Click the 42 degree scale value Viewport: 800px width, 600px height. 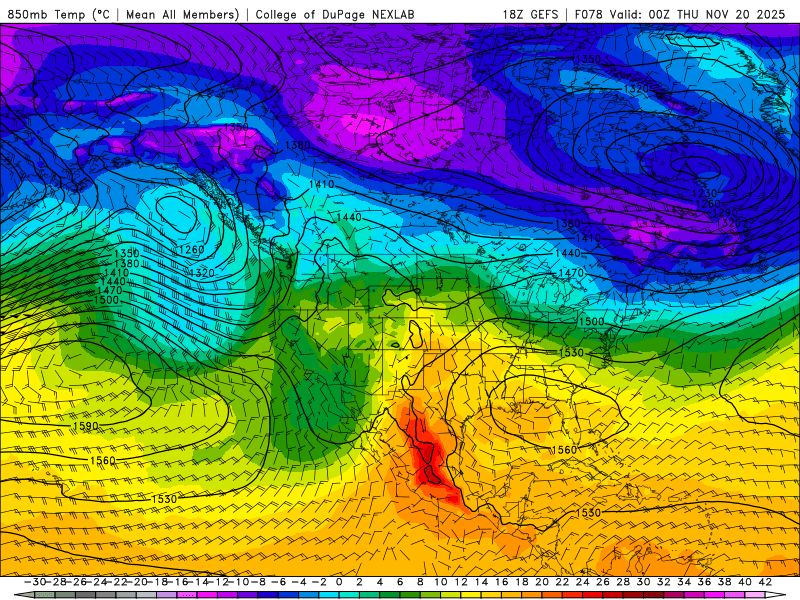click(x=765, y=582)
